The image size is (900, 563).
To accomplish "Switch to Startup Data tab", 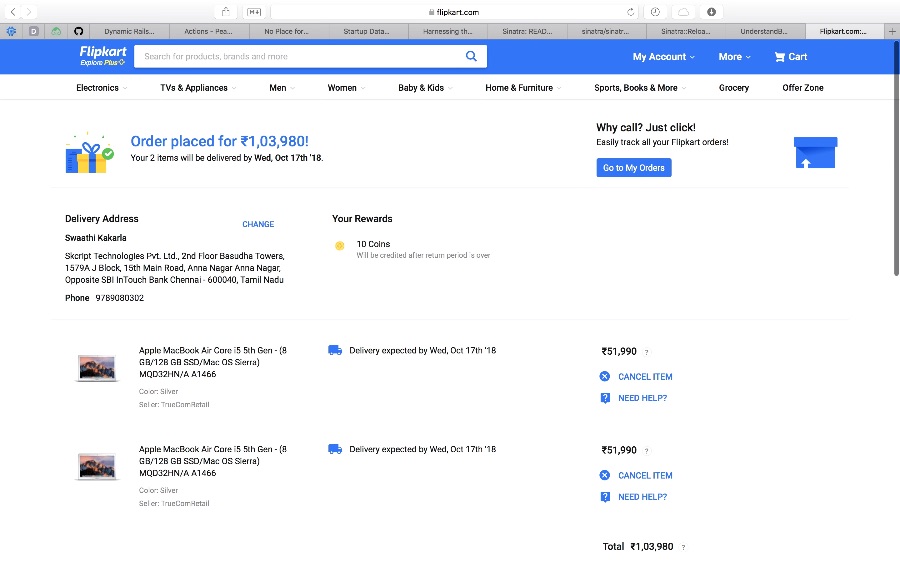I will (x=368, y=32).
